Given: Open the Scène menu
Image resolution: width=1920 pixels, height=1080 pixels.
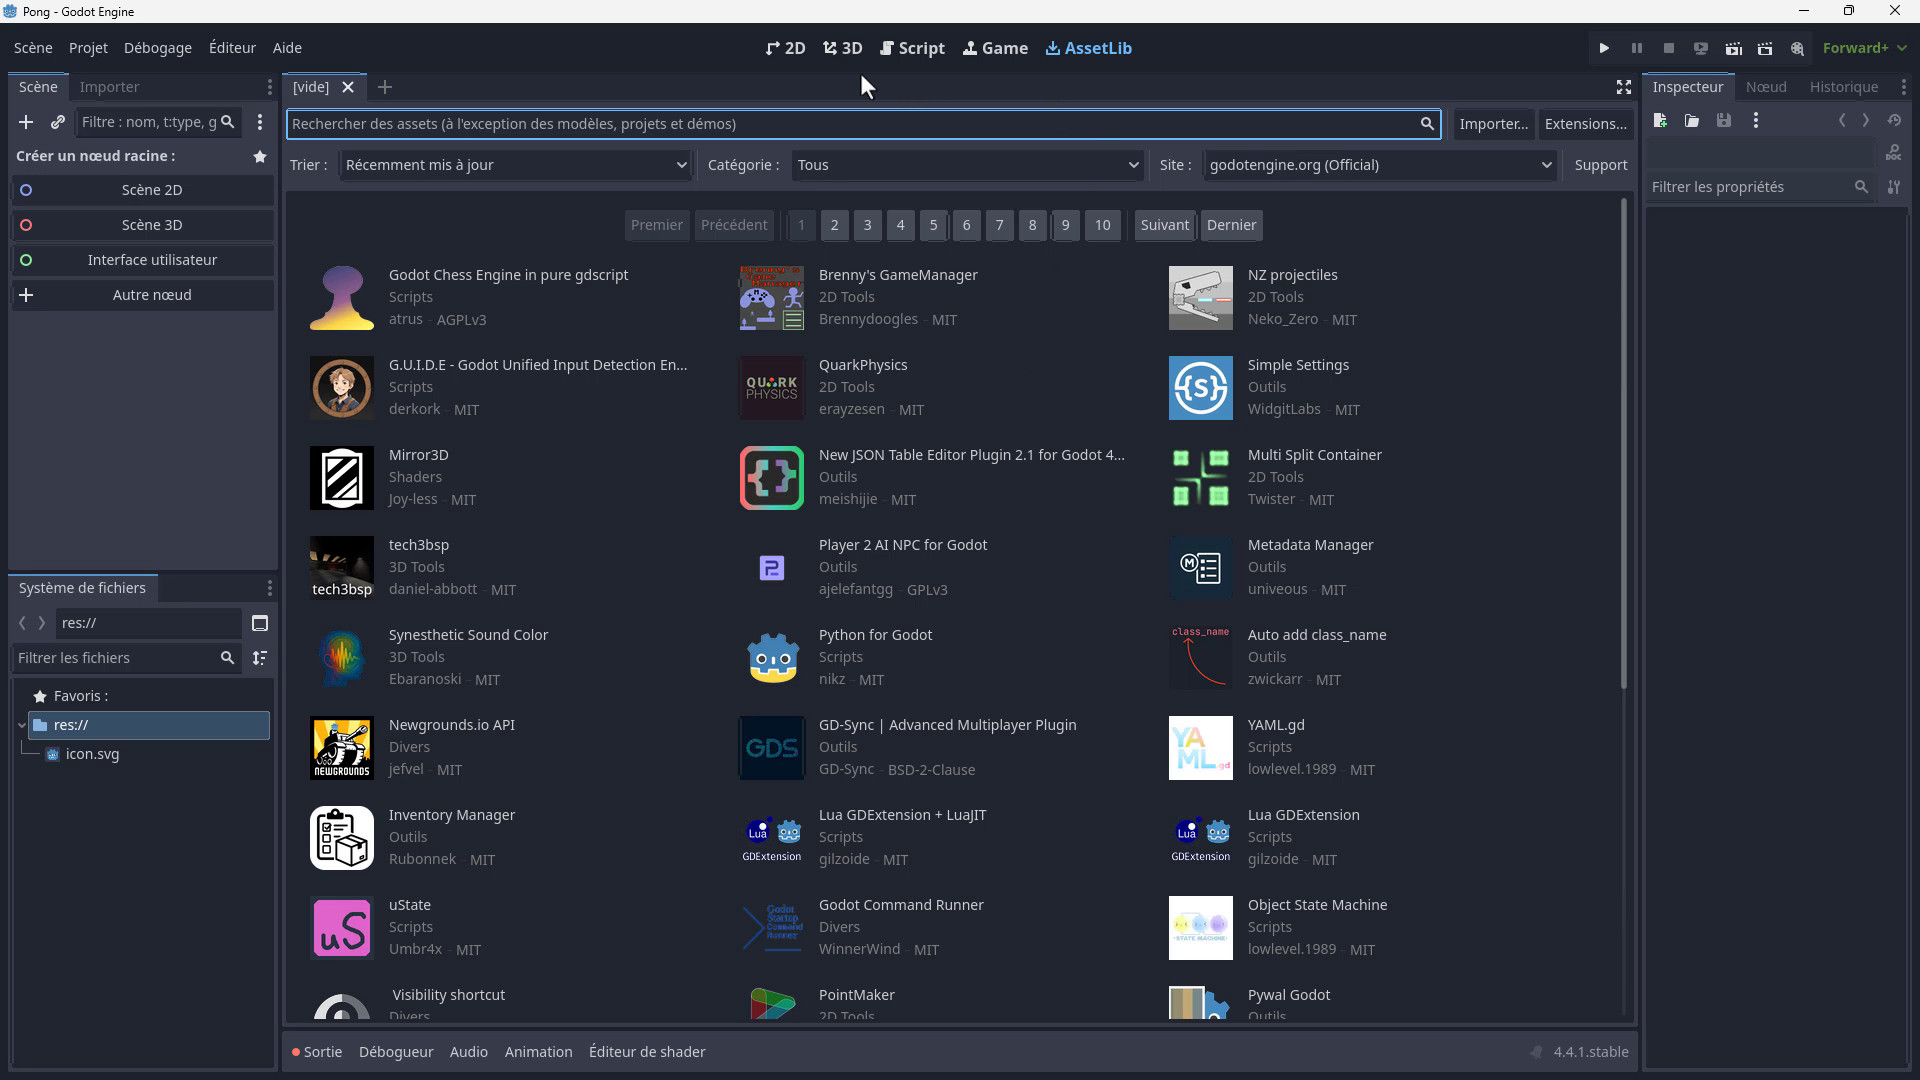Looking at the screenshot, I should tap(33, 48).
